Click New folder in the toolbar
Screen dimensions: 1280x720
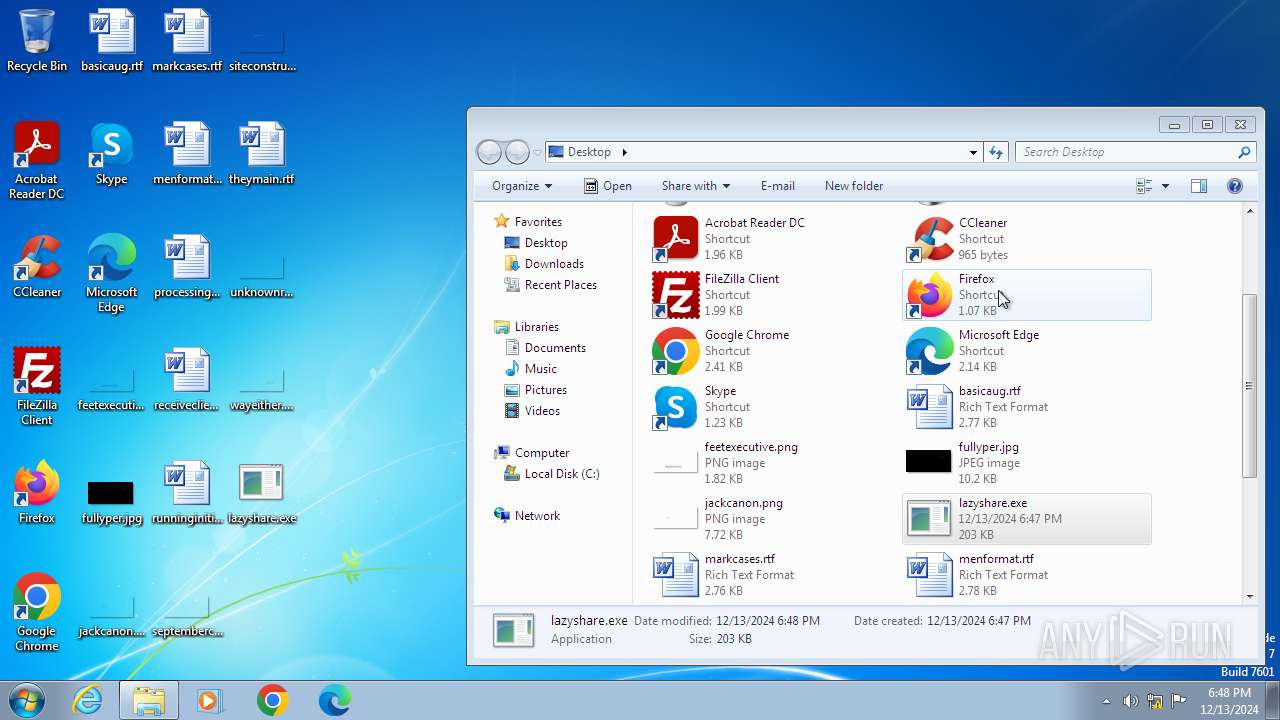[x=854, y=186]
